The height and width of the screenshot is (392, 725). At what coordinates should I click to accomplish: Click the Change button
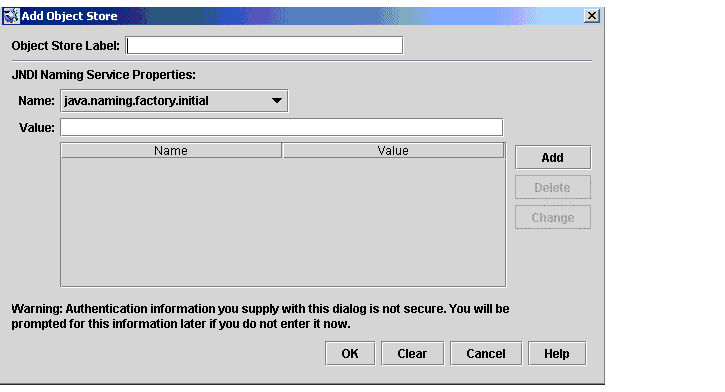tap(553, 217)
